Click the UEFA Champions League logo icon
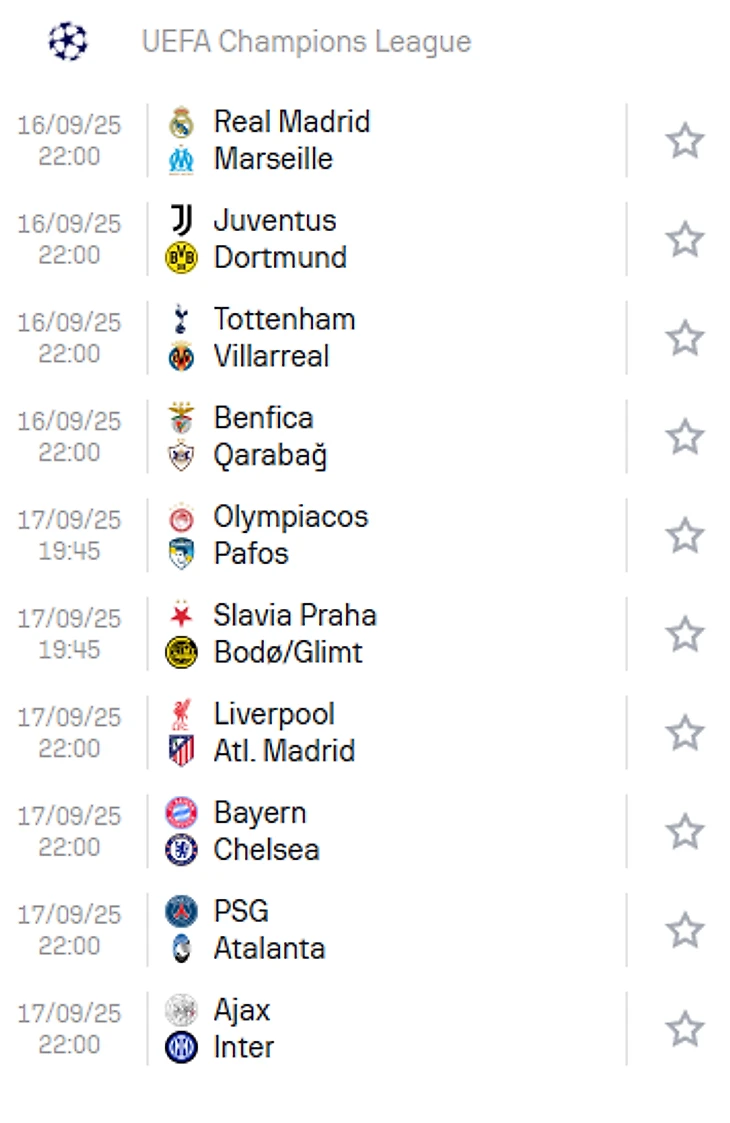 [68, 41]
